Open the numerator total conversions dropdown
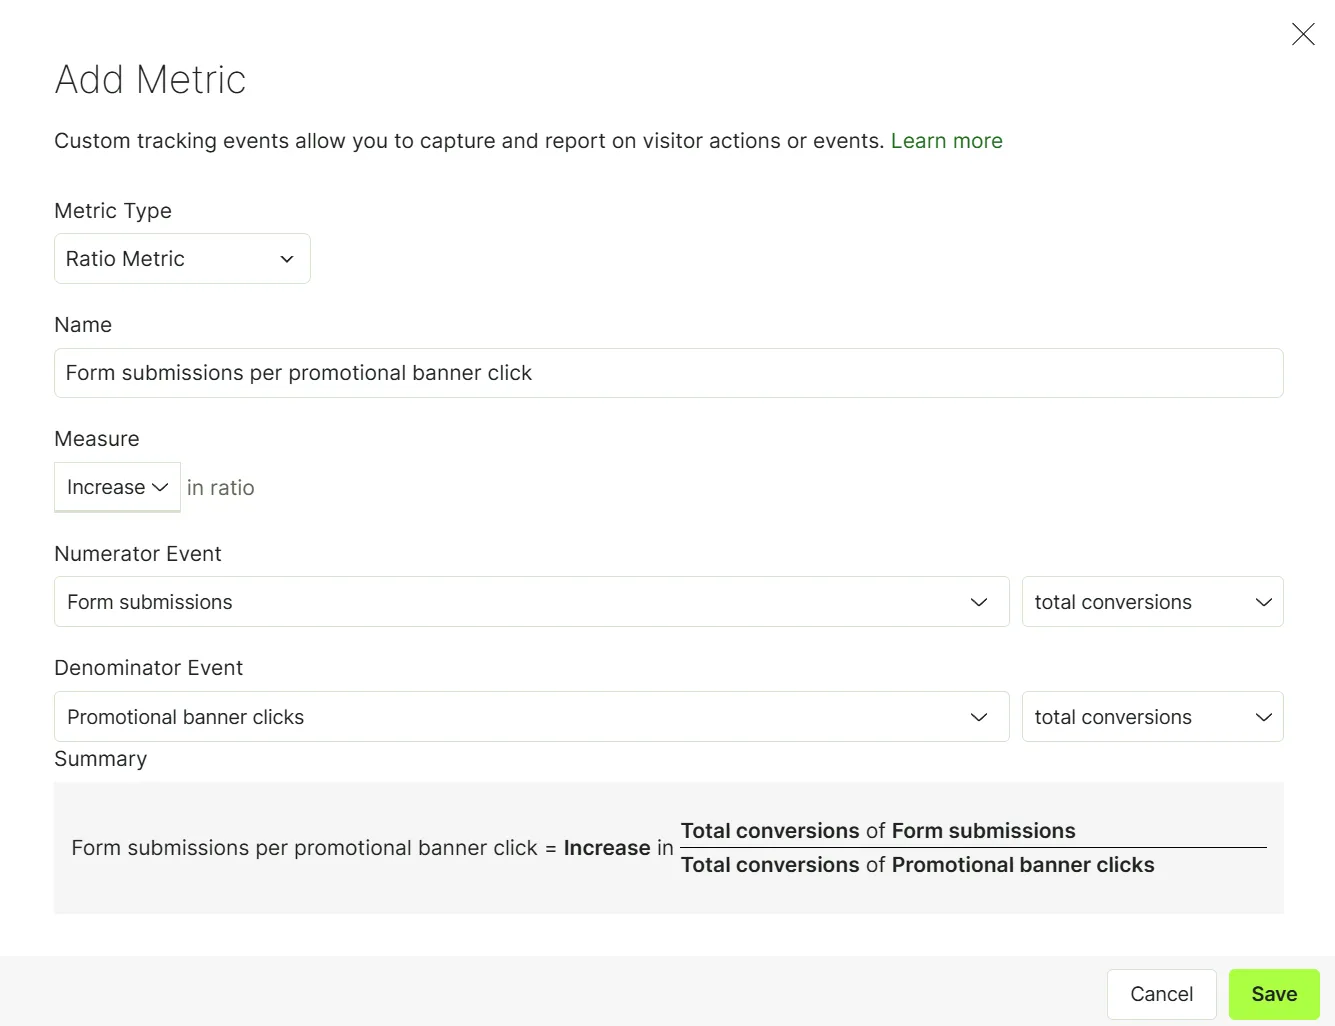The height and width of the screenshot is (1026, 1335). [x=1152, y=602]
